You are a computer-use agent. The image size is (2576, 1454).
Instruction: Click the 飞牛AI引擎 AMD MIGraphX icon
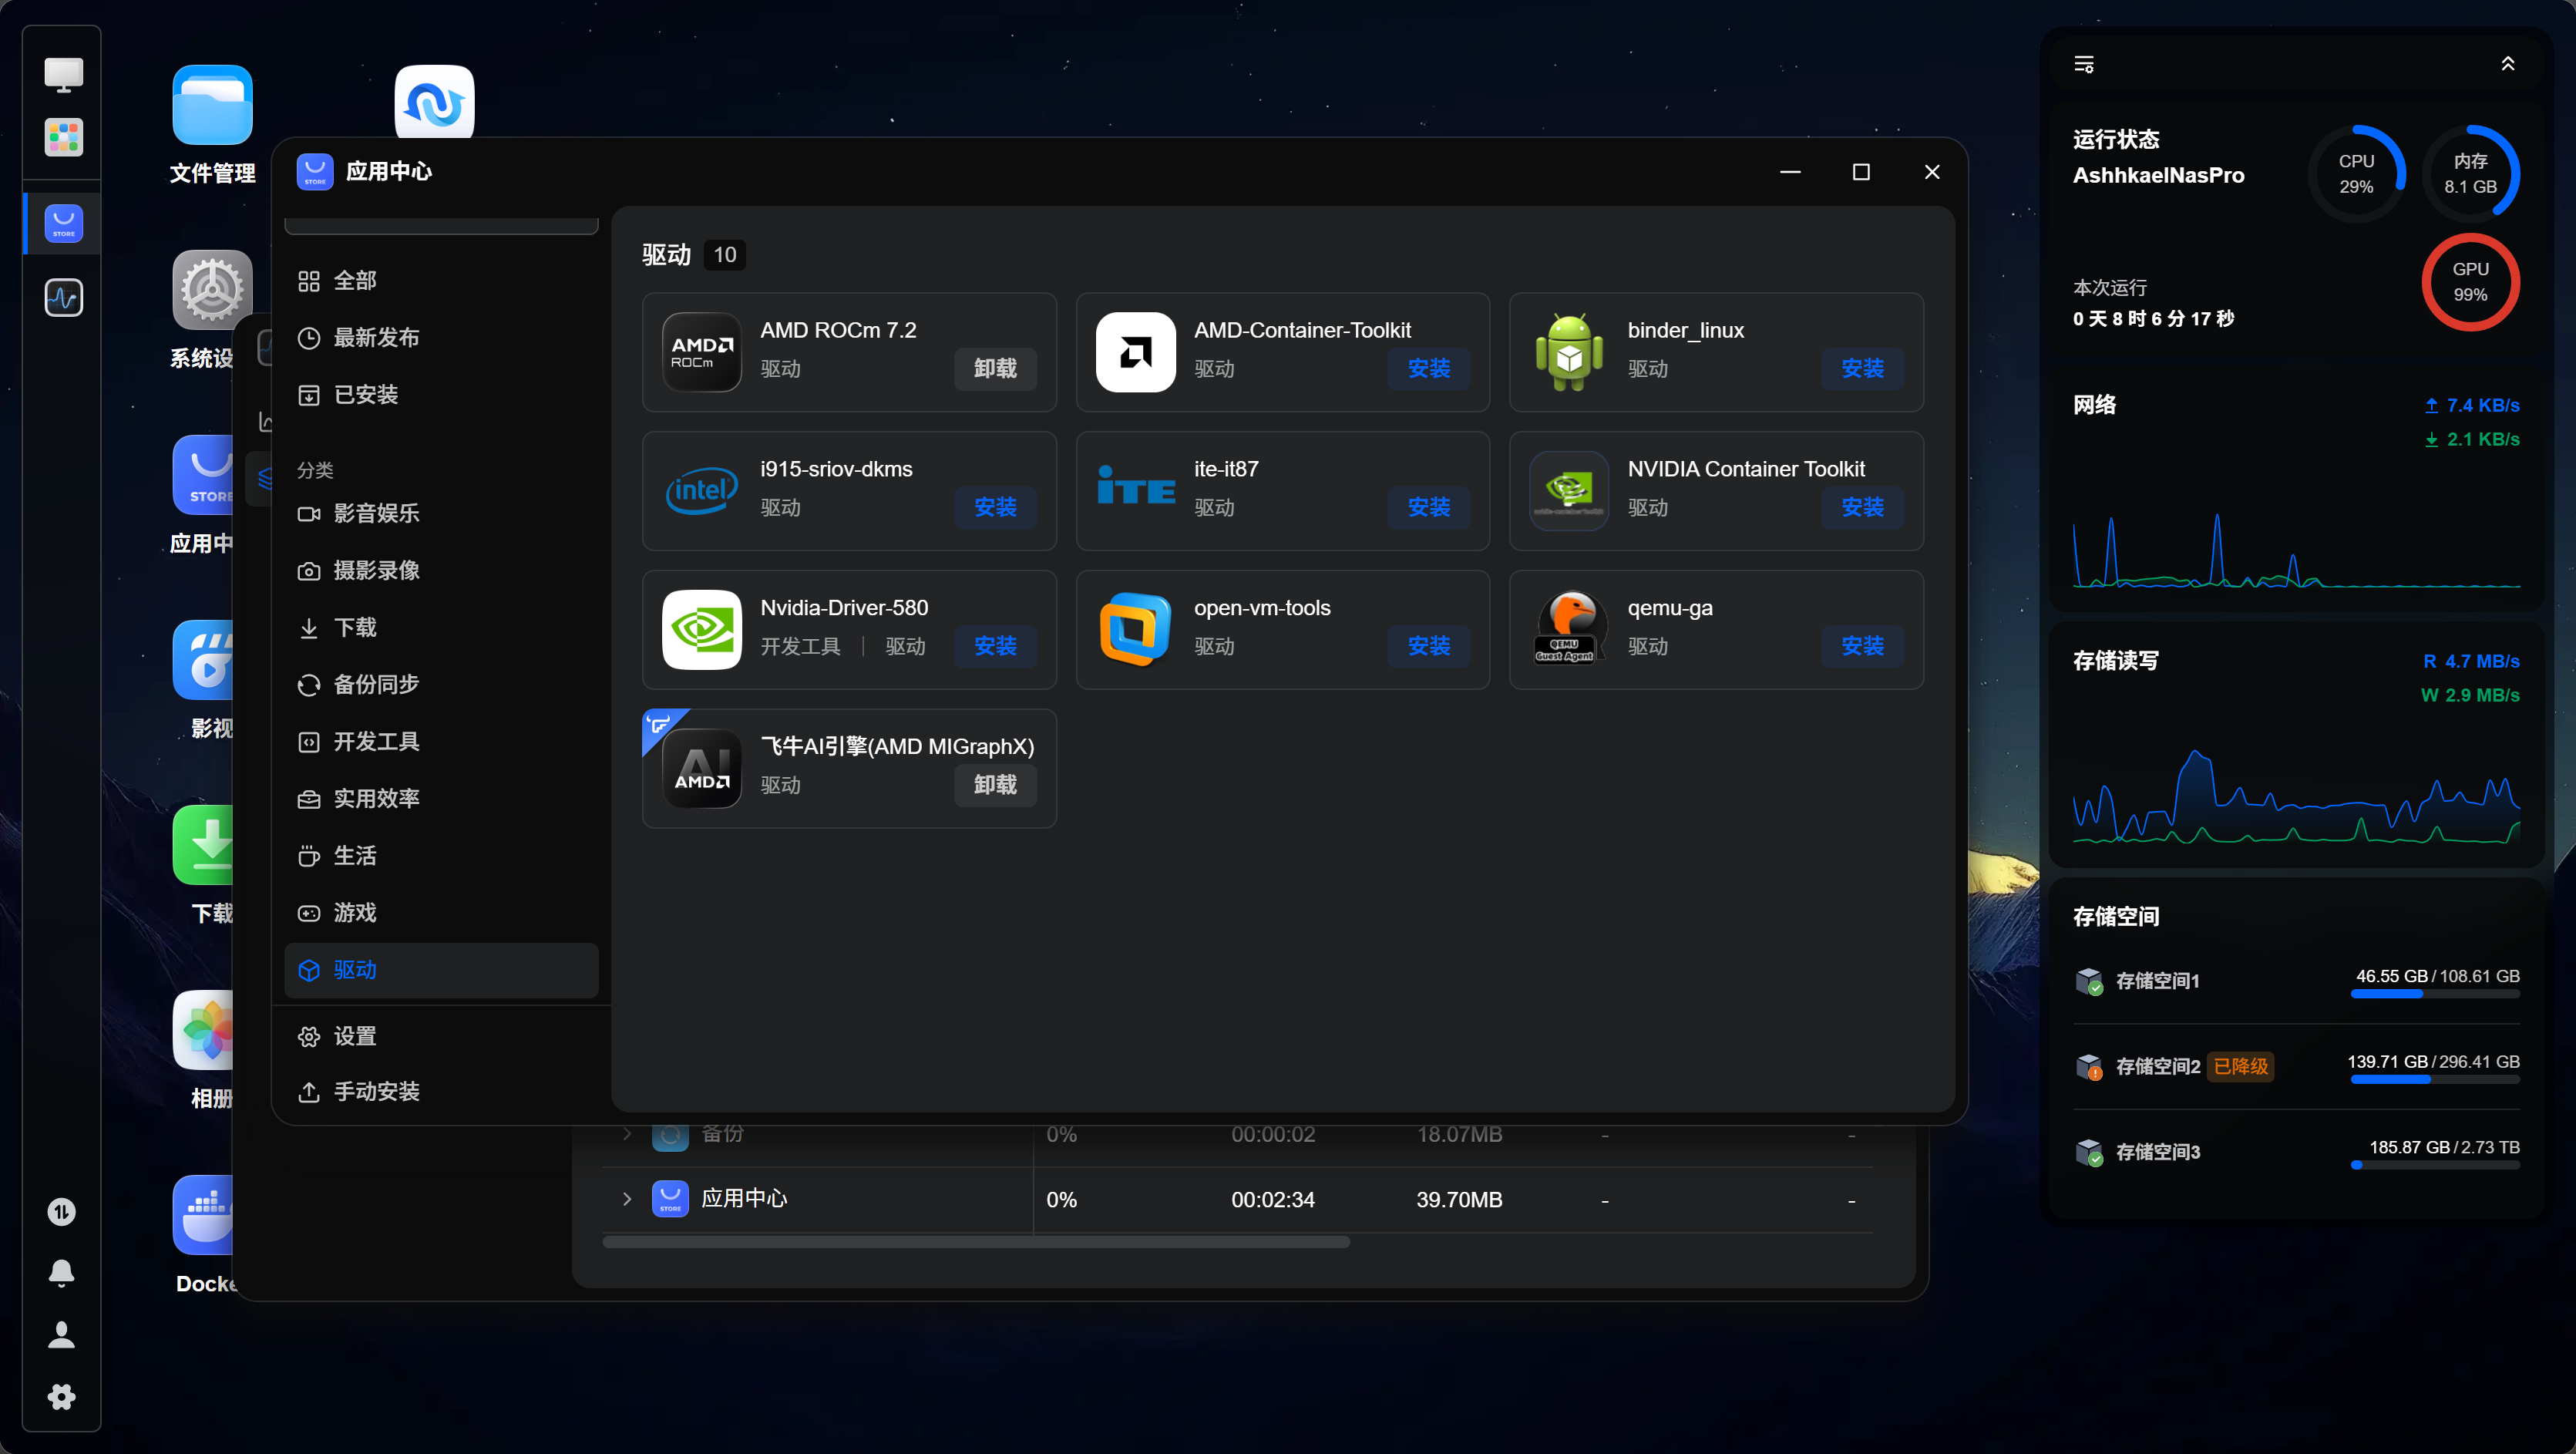point(702,769)
